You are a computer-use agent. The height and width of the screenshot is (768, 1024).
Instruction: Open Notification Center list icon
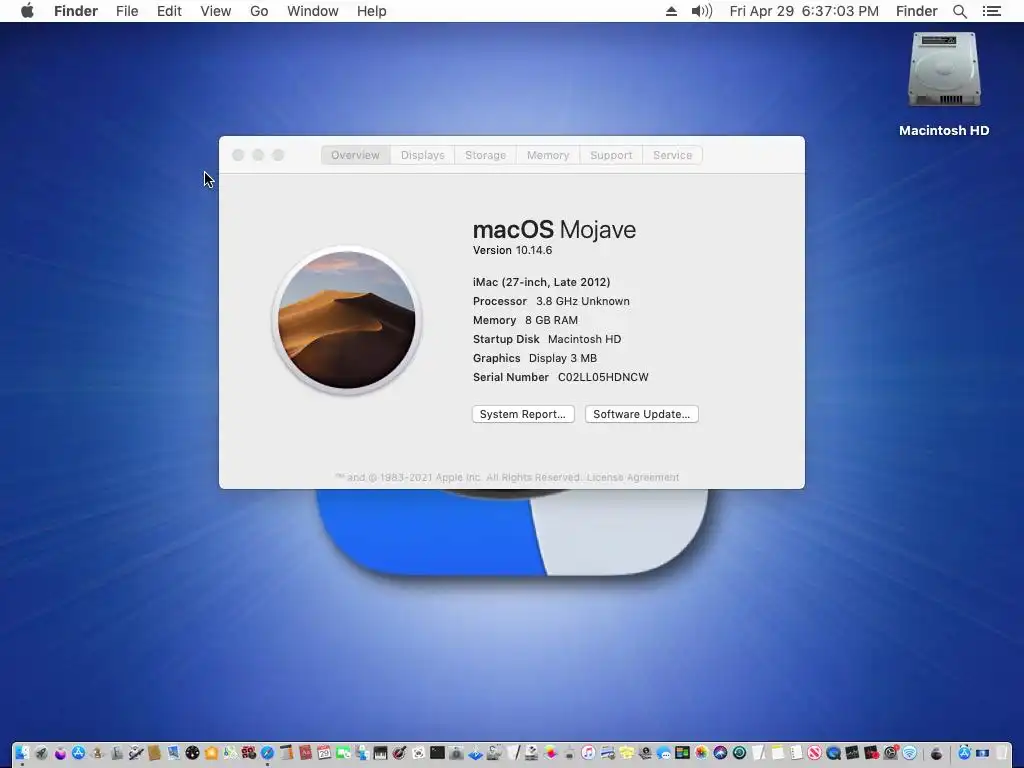pos(991,11)
